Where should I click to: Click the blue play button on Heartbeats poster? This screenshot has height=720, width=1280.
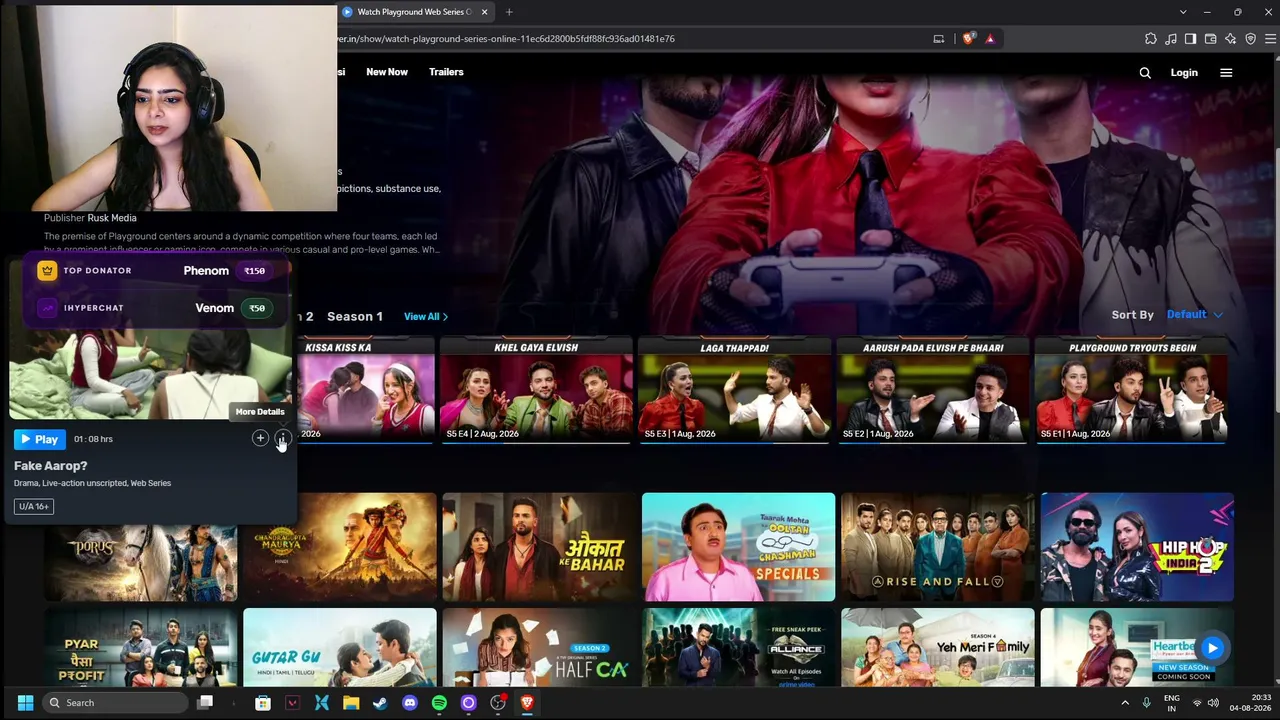pos(1212,648)
